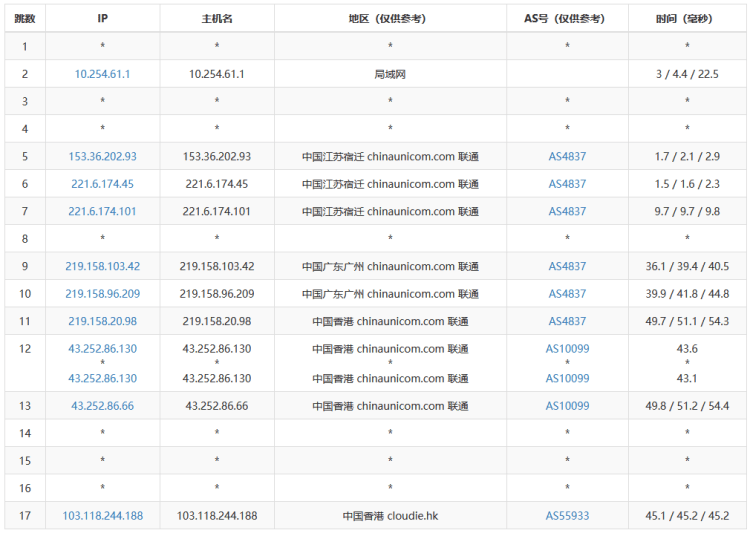Click the 时间 (毫秒) column header
This screenshot has height=533, width=750.
click(687, 19)
